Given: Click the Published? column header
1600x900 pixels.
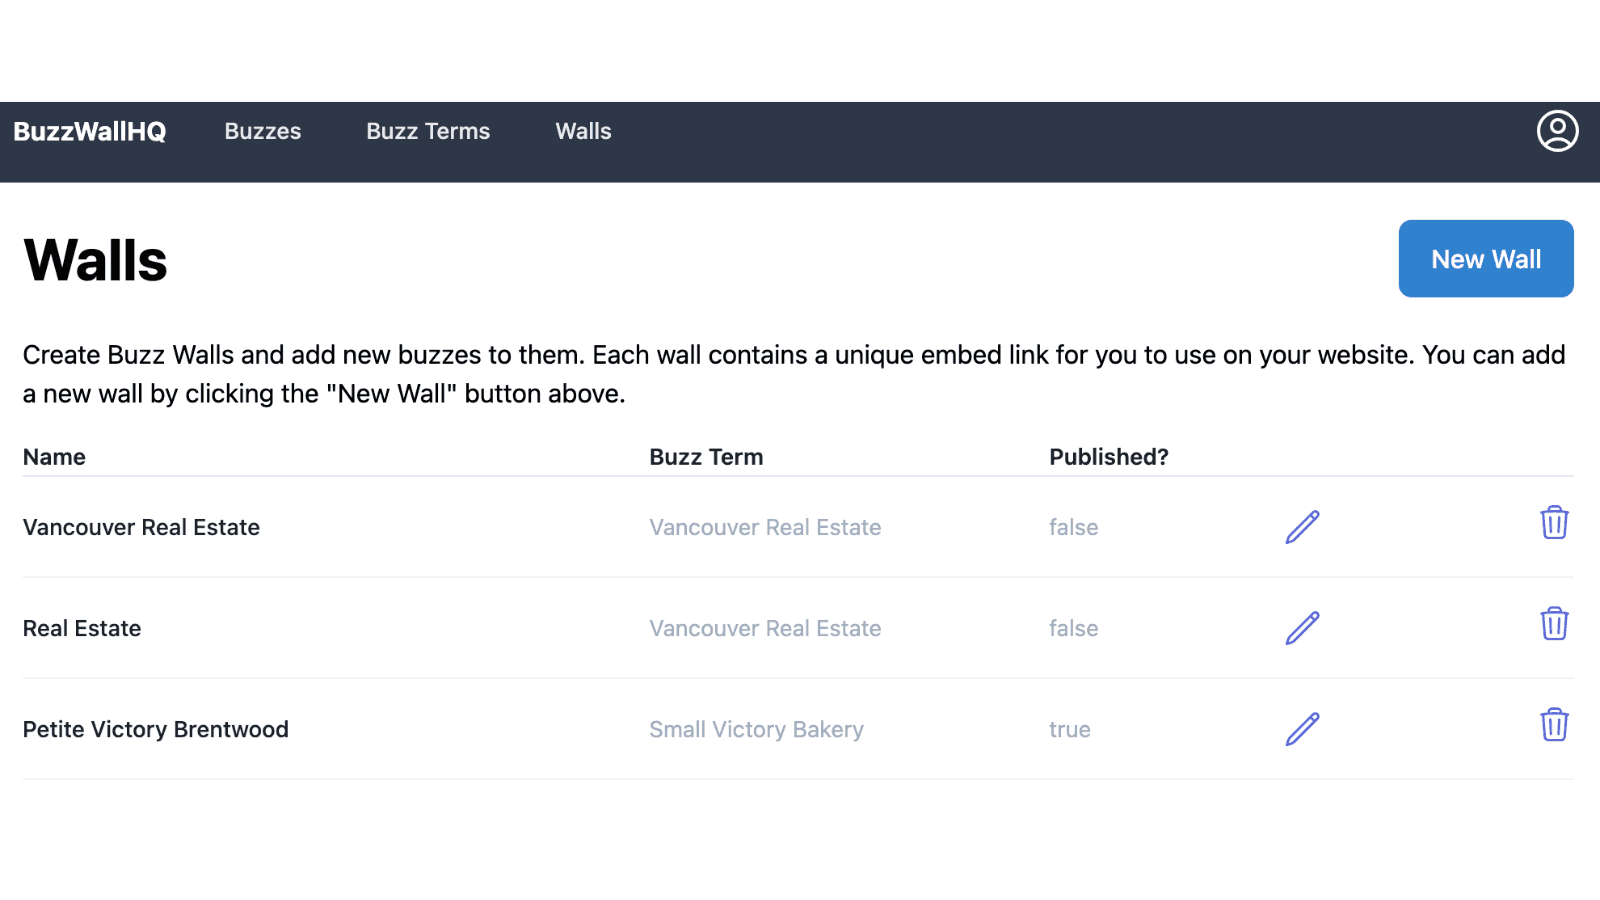Looking at the screenshot, I should pyautogui.click(x=1108, y=457).
